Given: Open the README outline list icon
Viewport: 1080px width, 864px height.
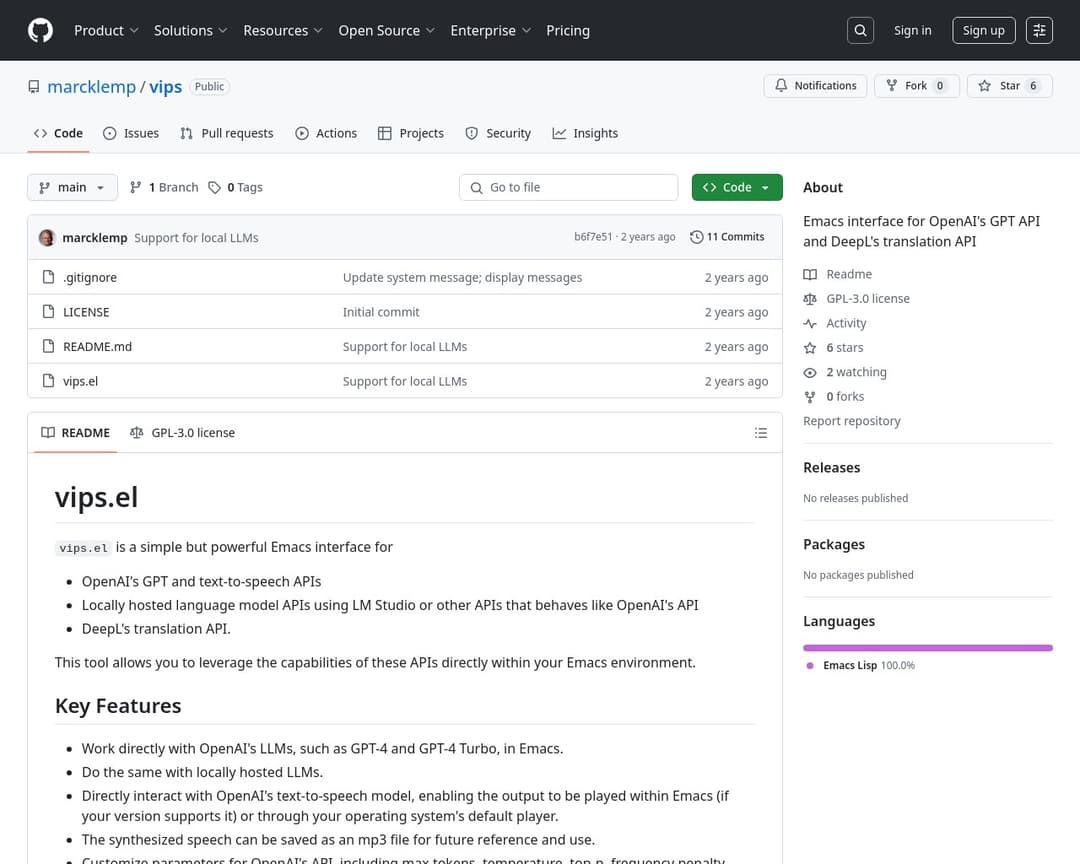Looking at the screenshot, I should [760, 433].
